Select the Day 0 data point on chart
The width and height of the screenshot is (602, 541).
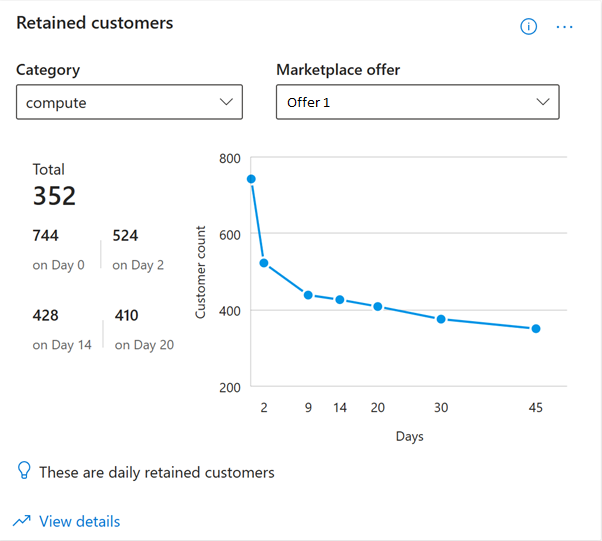pos(251,179)
